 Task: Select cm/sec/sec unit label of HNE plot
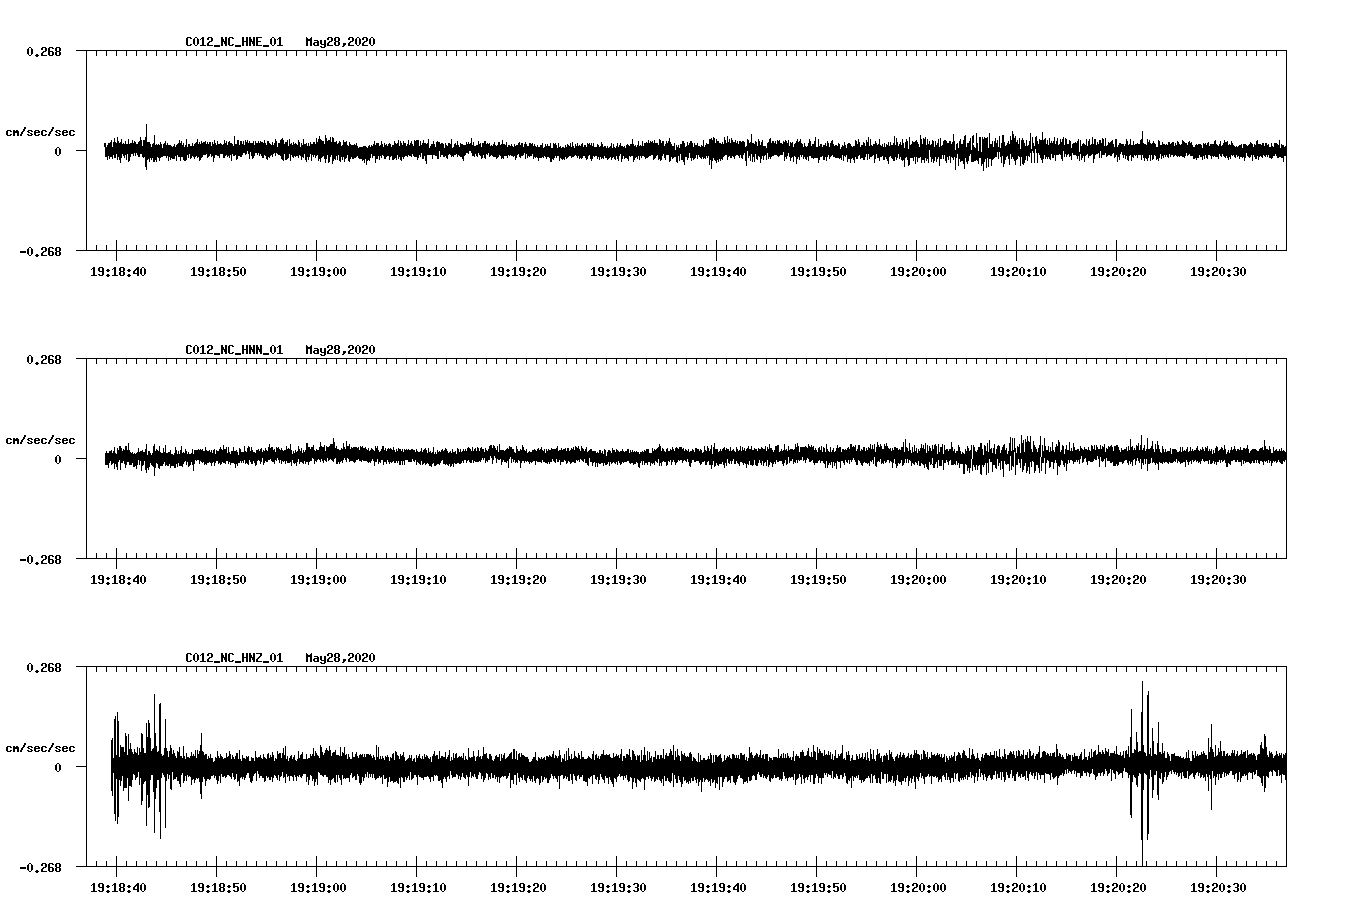(x=40, y=132)
